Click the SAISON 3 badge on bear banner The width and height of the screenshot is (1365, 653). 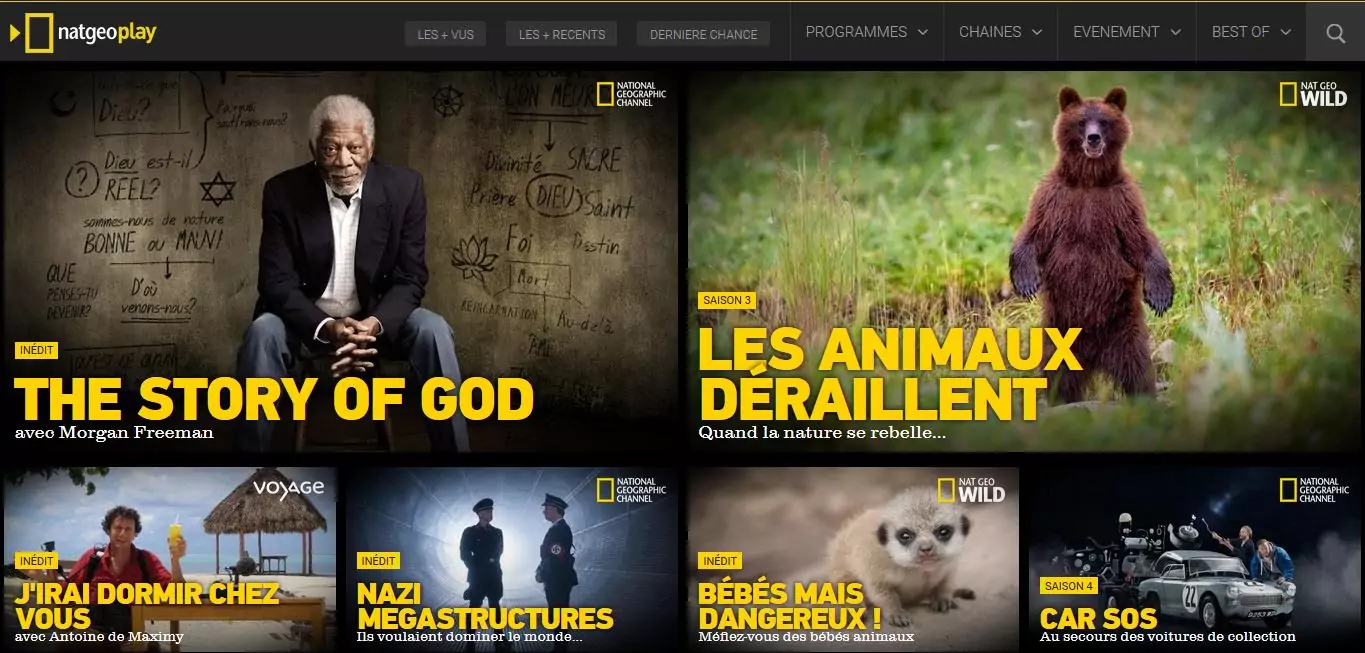[727, 300]
